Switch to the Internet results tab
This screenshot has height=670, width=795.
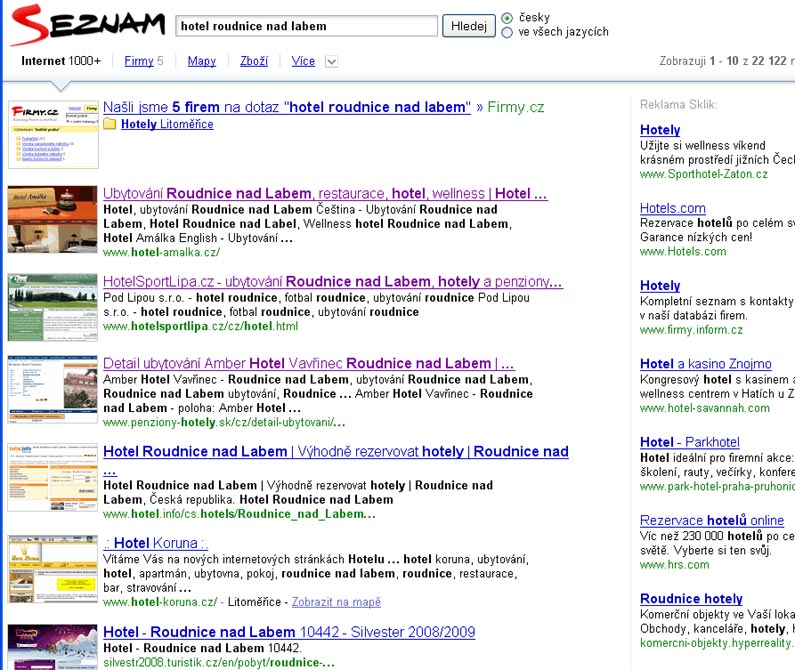61,61
